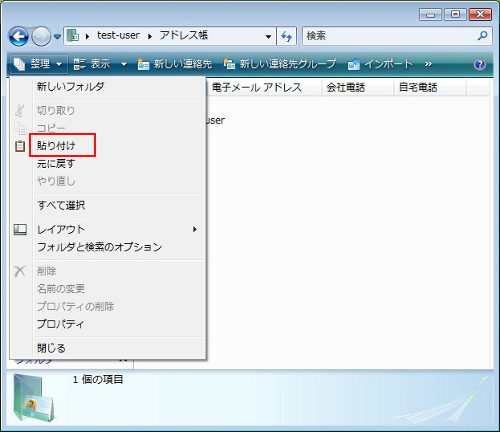Click in the 検索 search field

[x=390, y=36]
